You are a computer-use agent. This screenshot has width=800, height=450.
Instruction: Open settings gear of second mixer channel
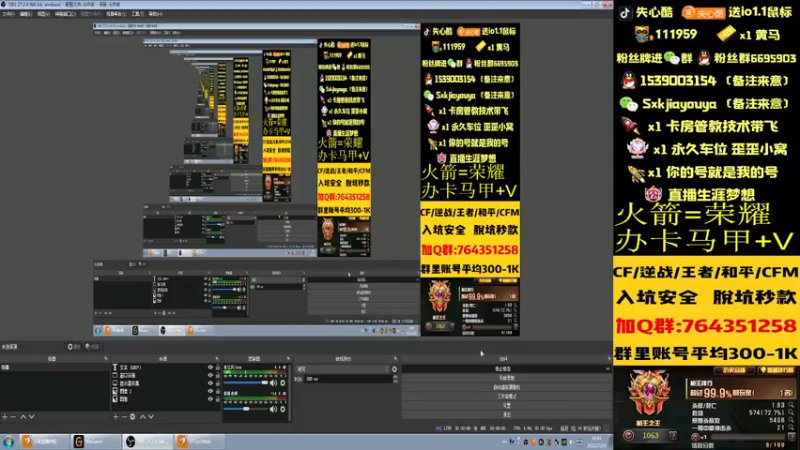click(x=283, y=409)
